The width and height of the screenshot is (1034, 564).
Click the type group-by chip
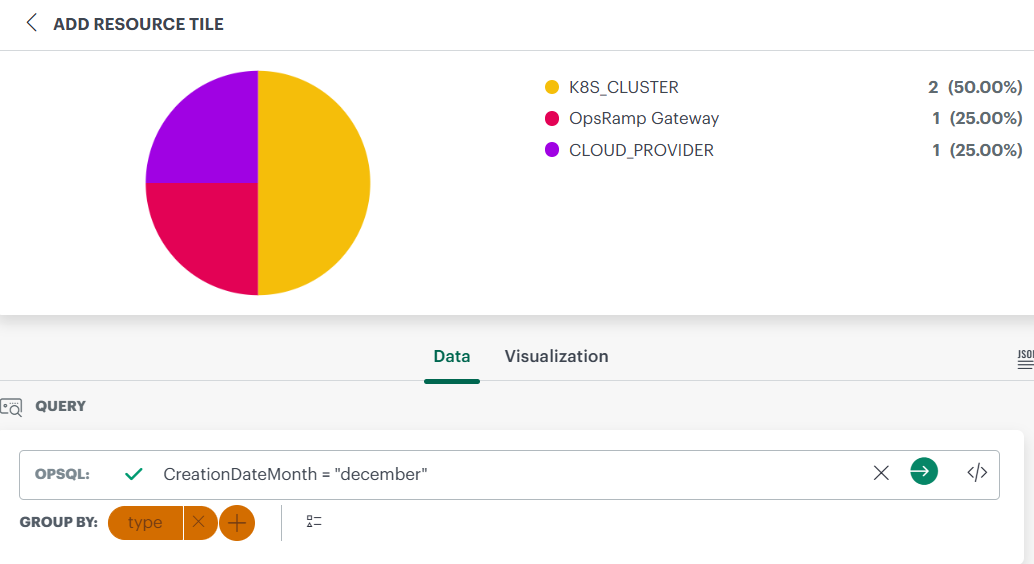coord(145,522)
